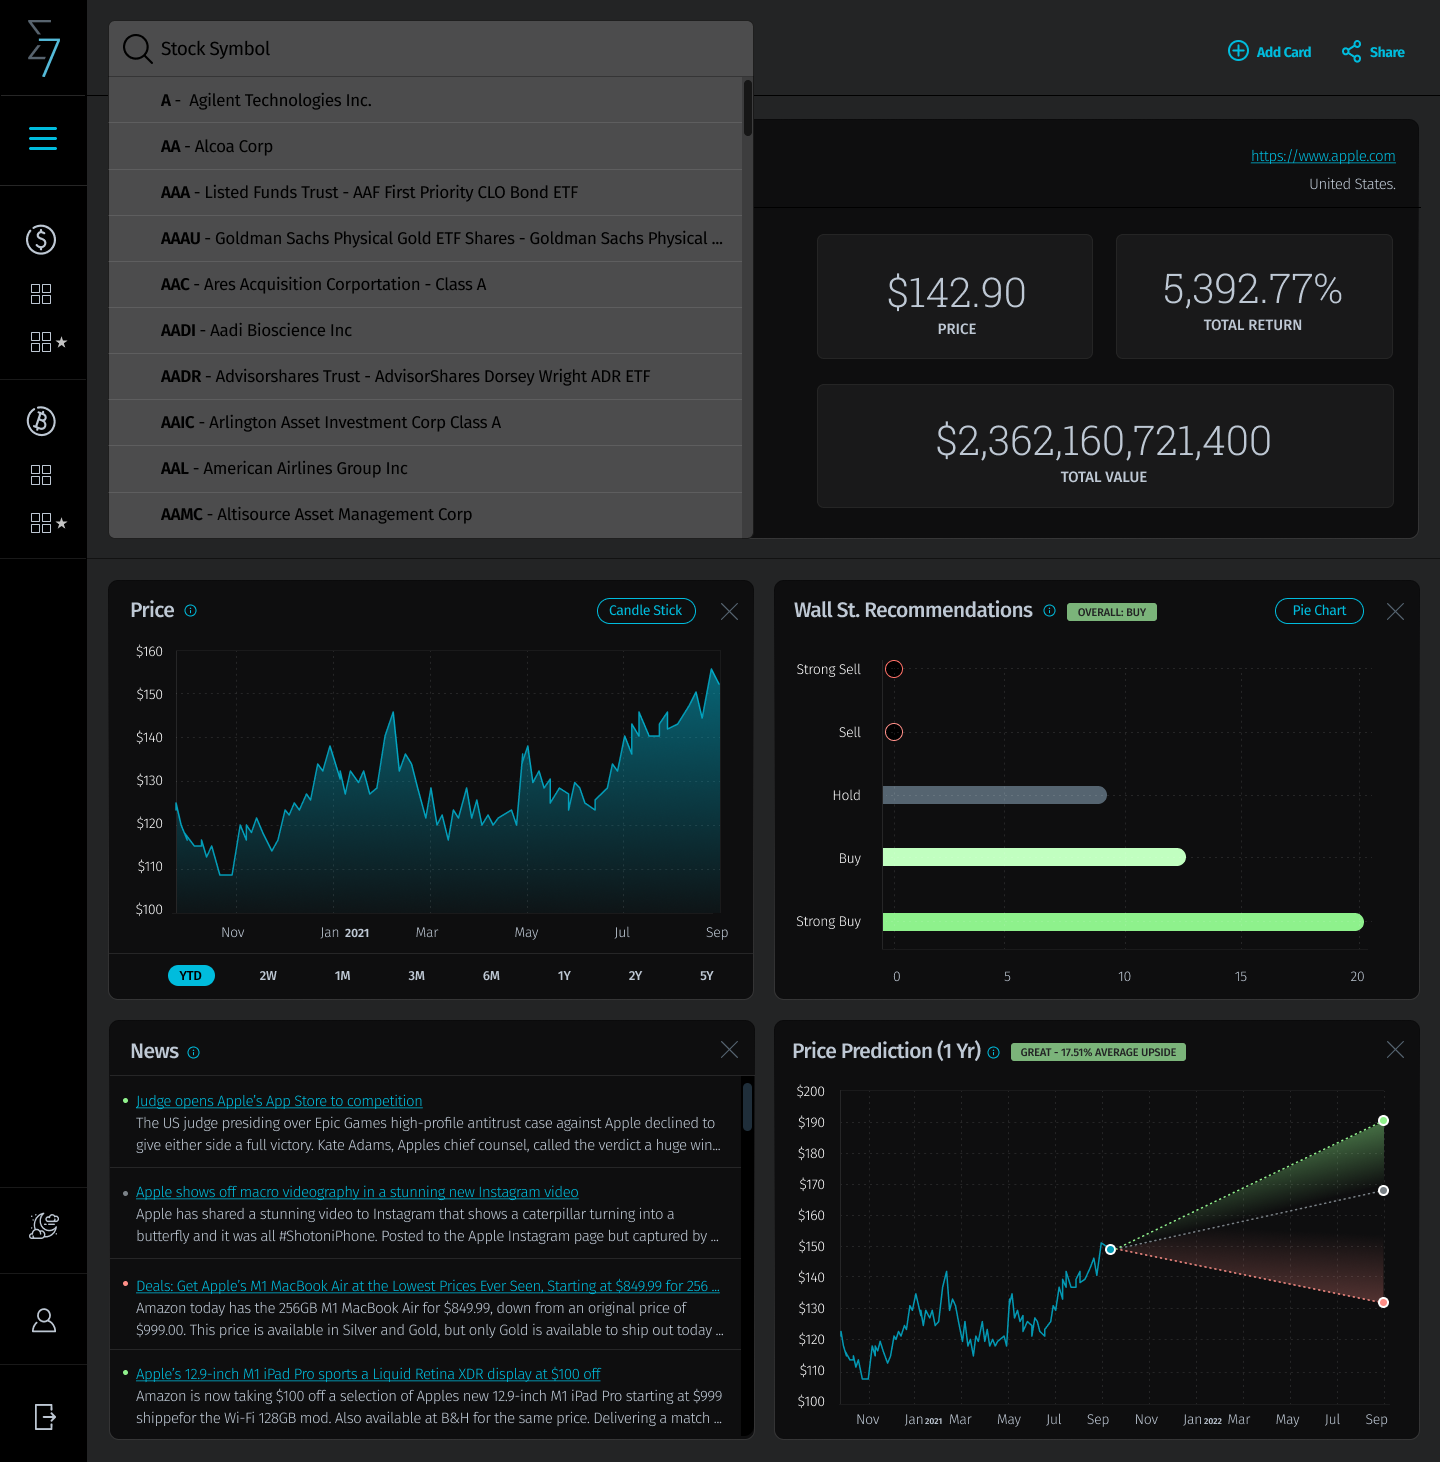Click the app logo in the sidebar
The width and height of the screenshot is (1440, 1462).
pyautogui.click(x=43, y=48)
